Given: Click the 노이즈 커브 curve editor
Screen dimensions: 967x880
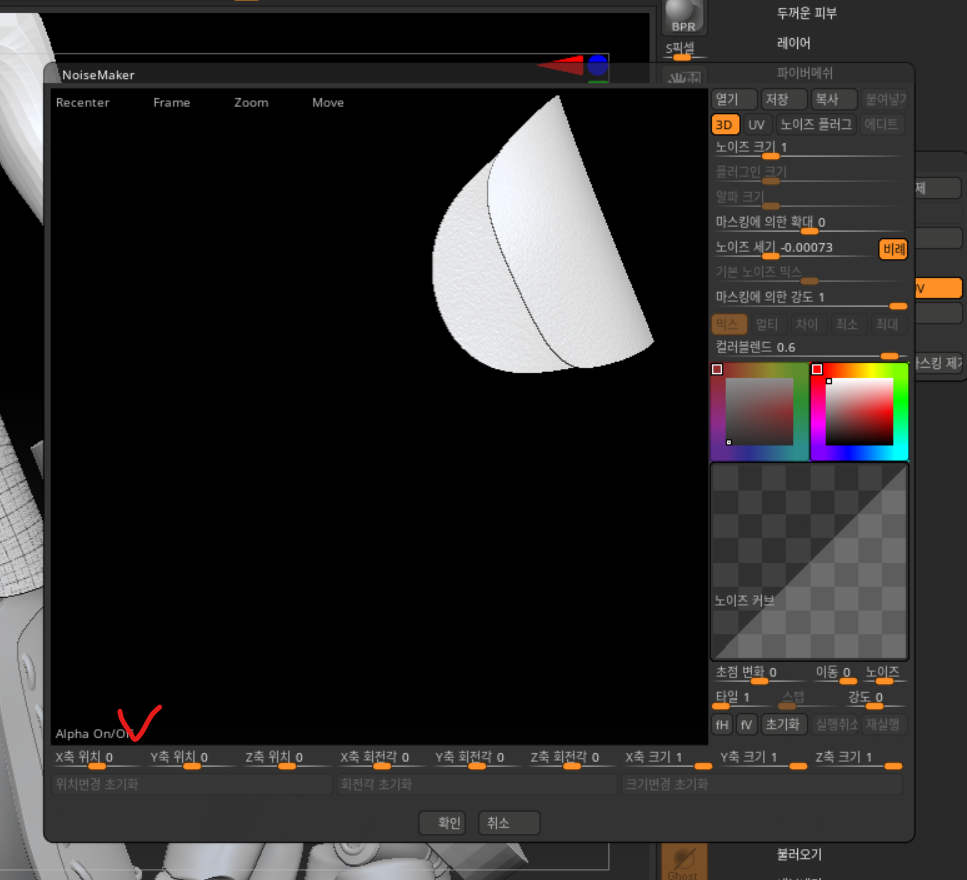Looking at the screenshot, I should [809, 561].
